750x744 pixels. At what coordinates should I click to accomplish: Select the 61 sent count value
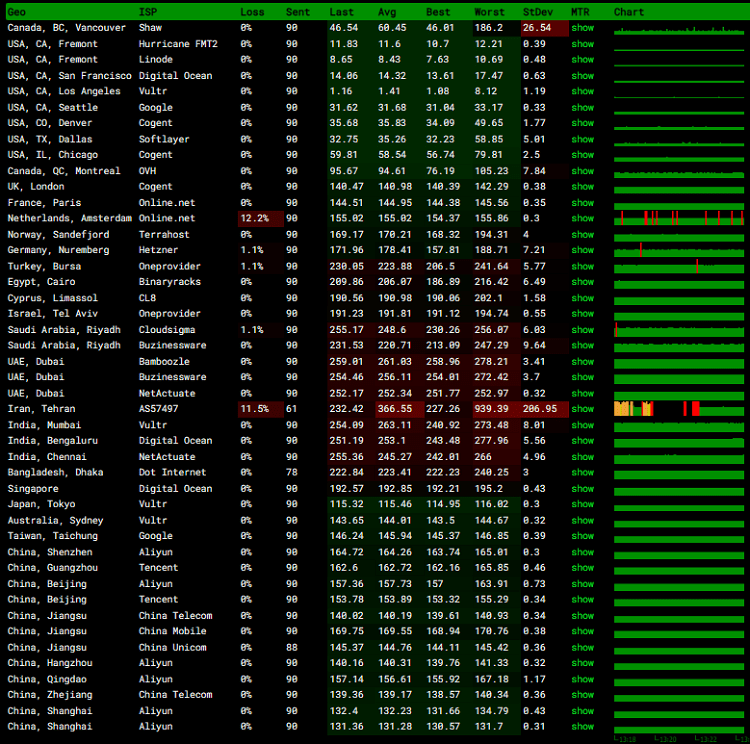click(x=292, y=409)
